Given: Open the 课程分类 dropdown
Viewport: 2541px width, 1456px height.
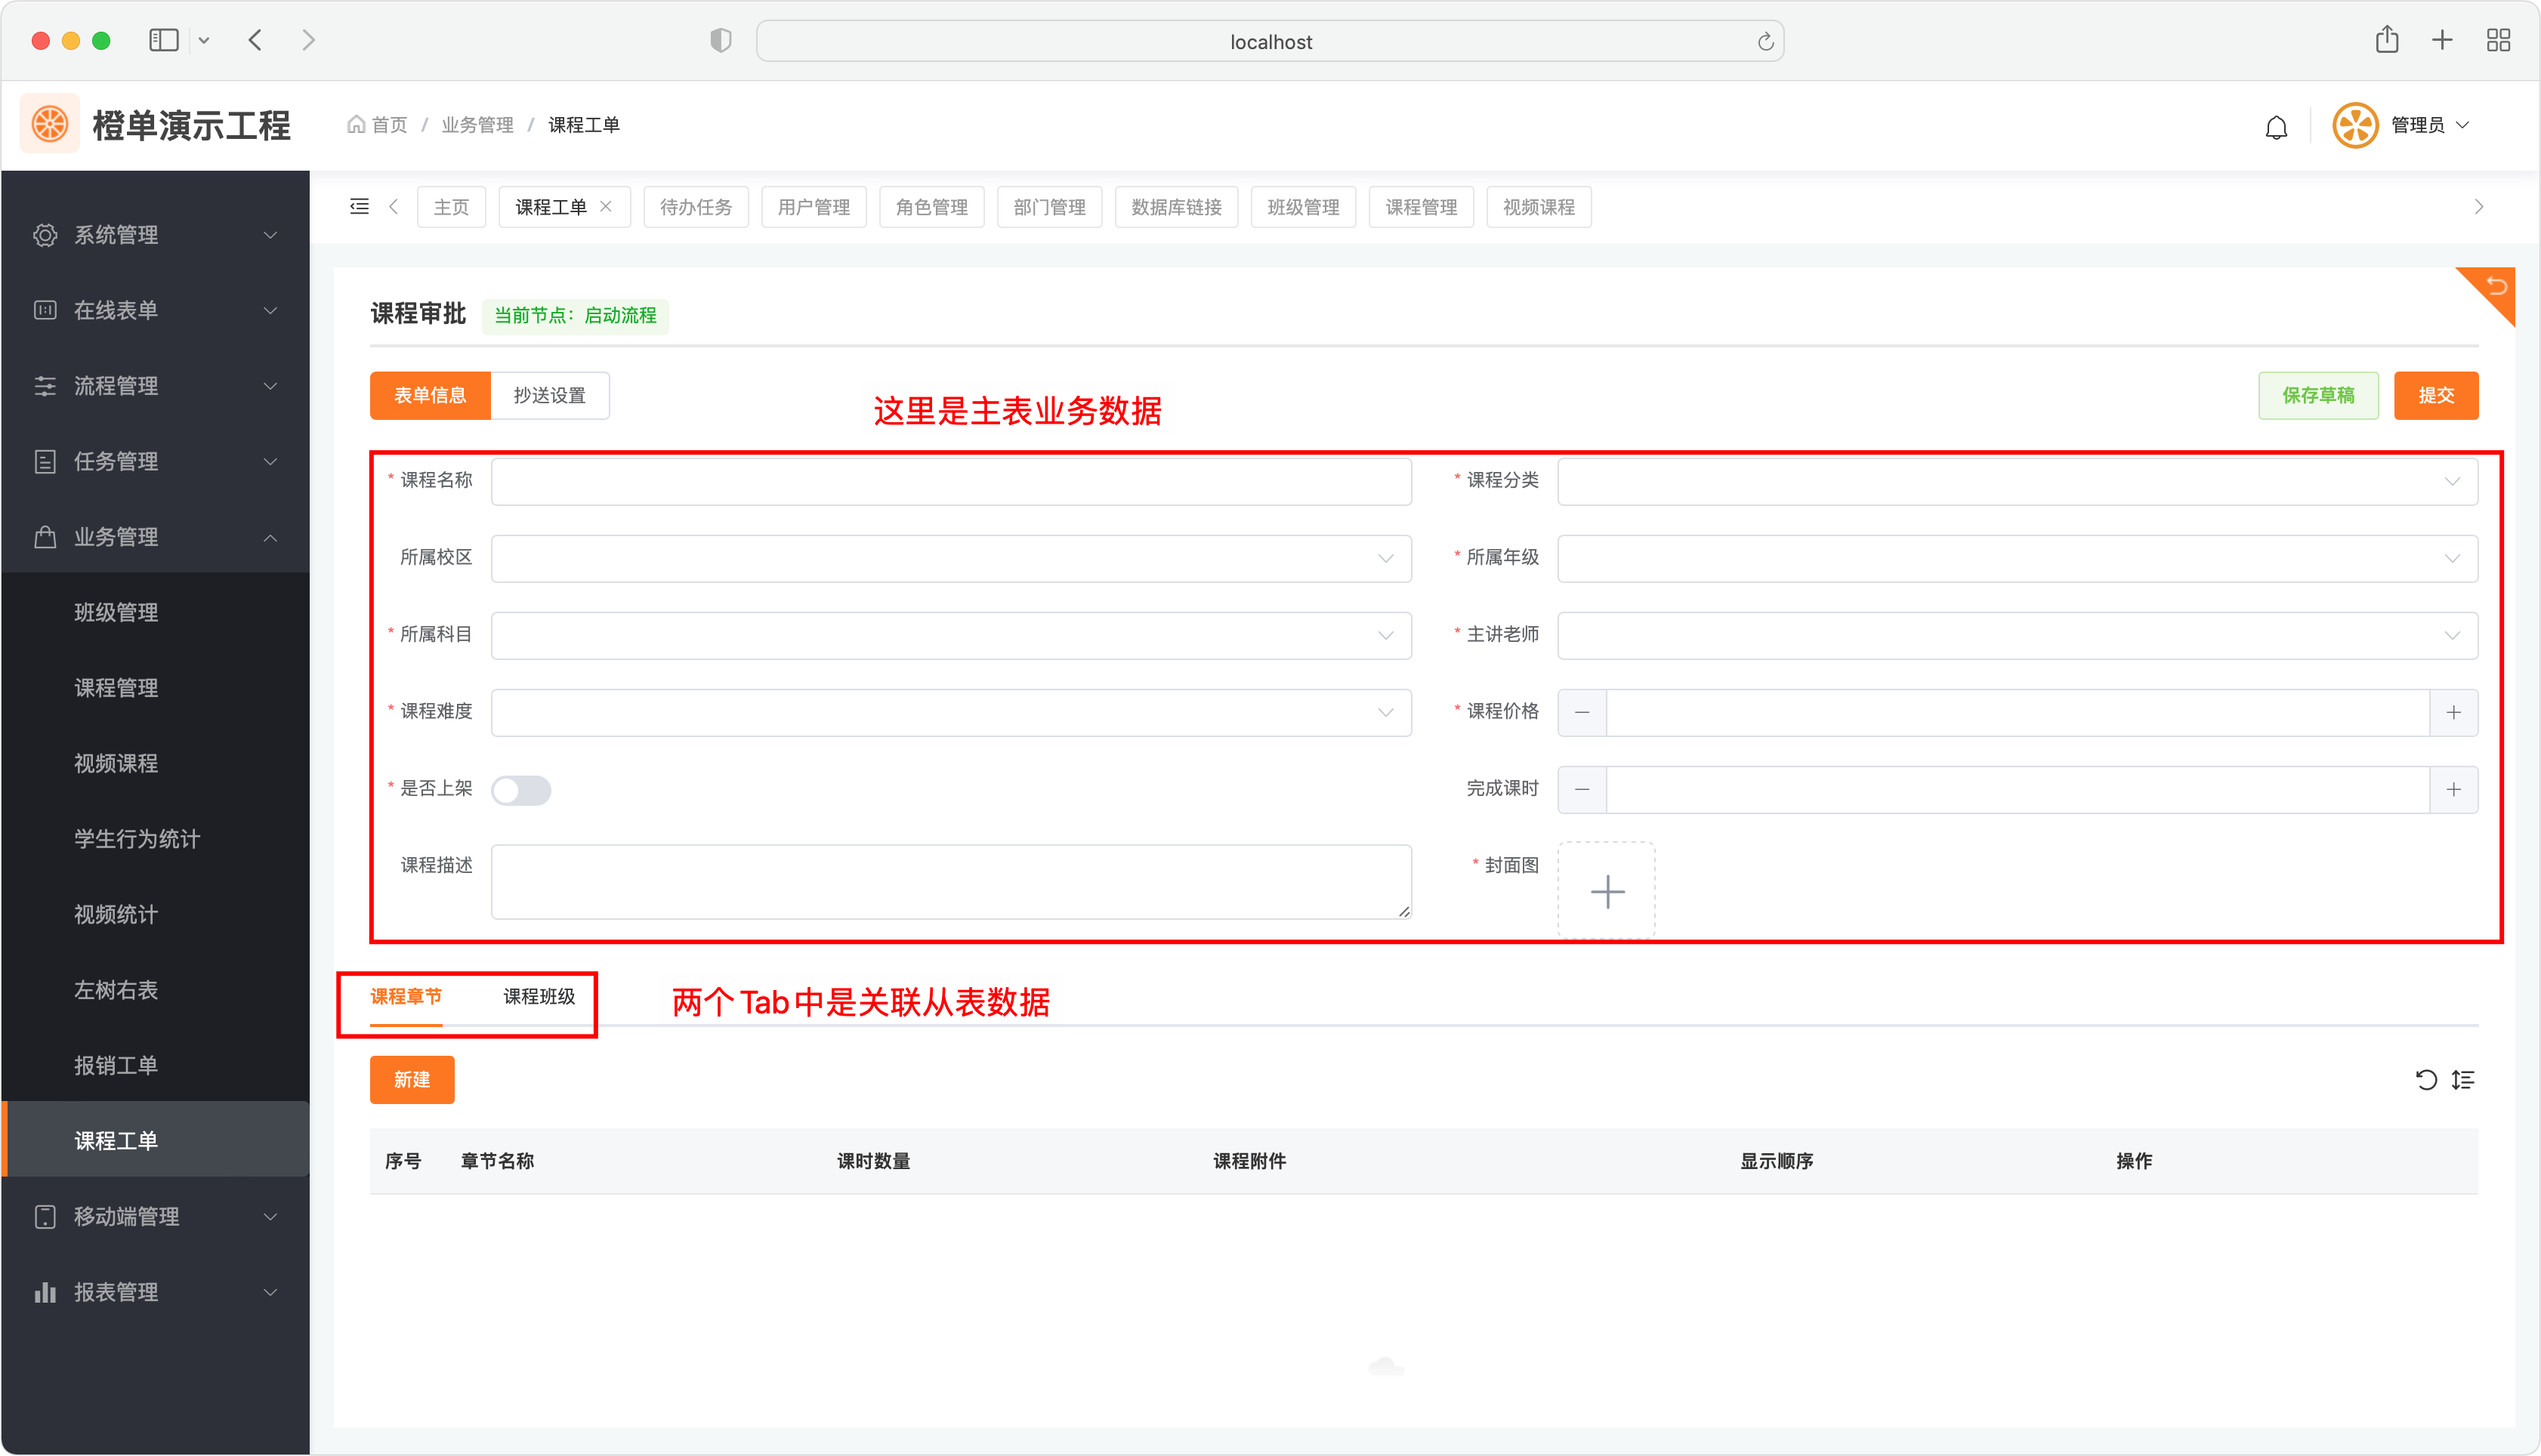Looking at the screenshot, I should pos(2018,481).
